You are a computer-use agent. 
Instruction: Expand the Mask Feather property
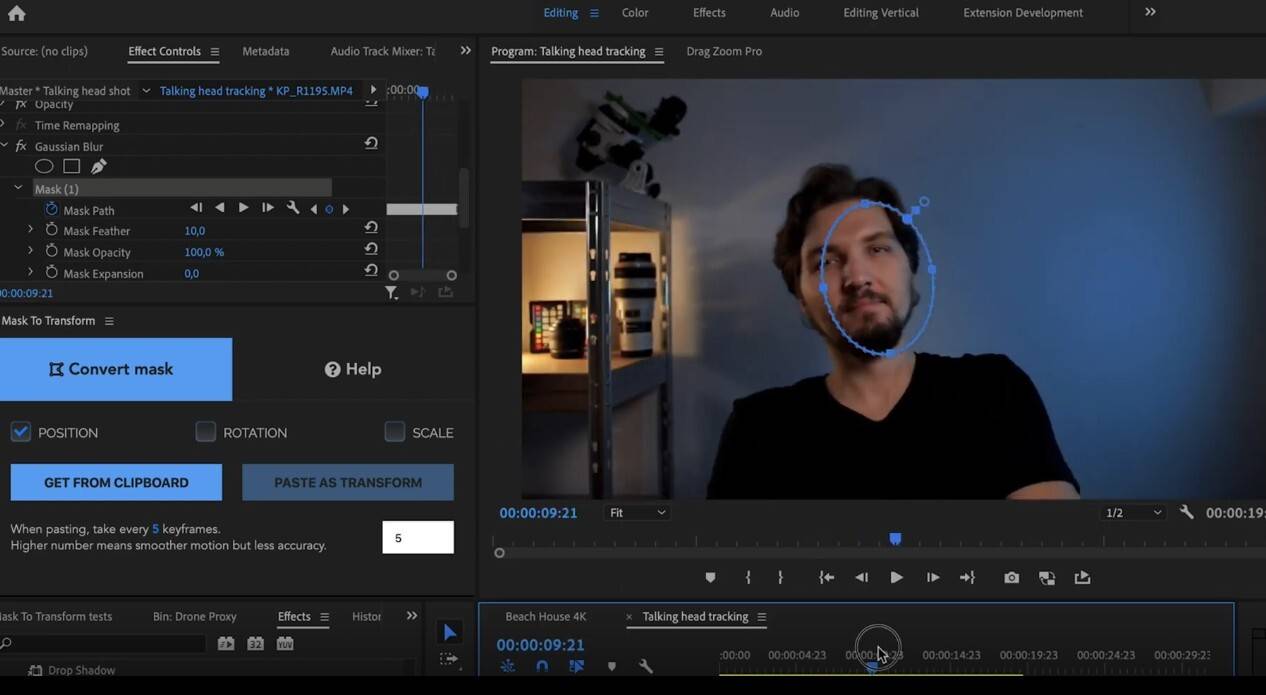[30, 230]
